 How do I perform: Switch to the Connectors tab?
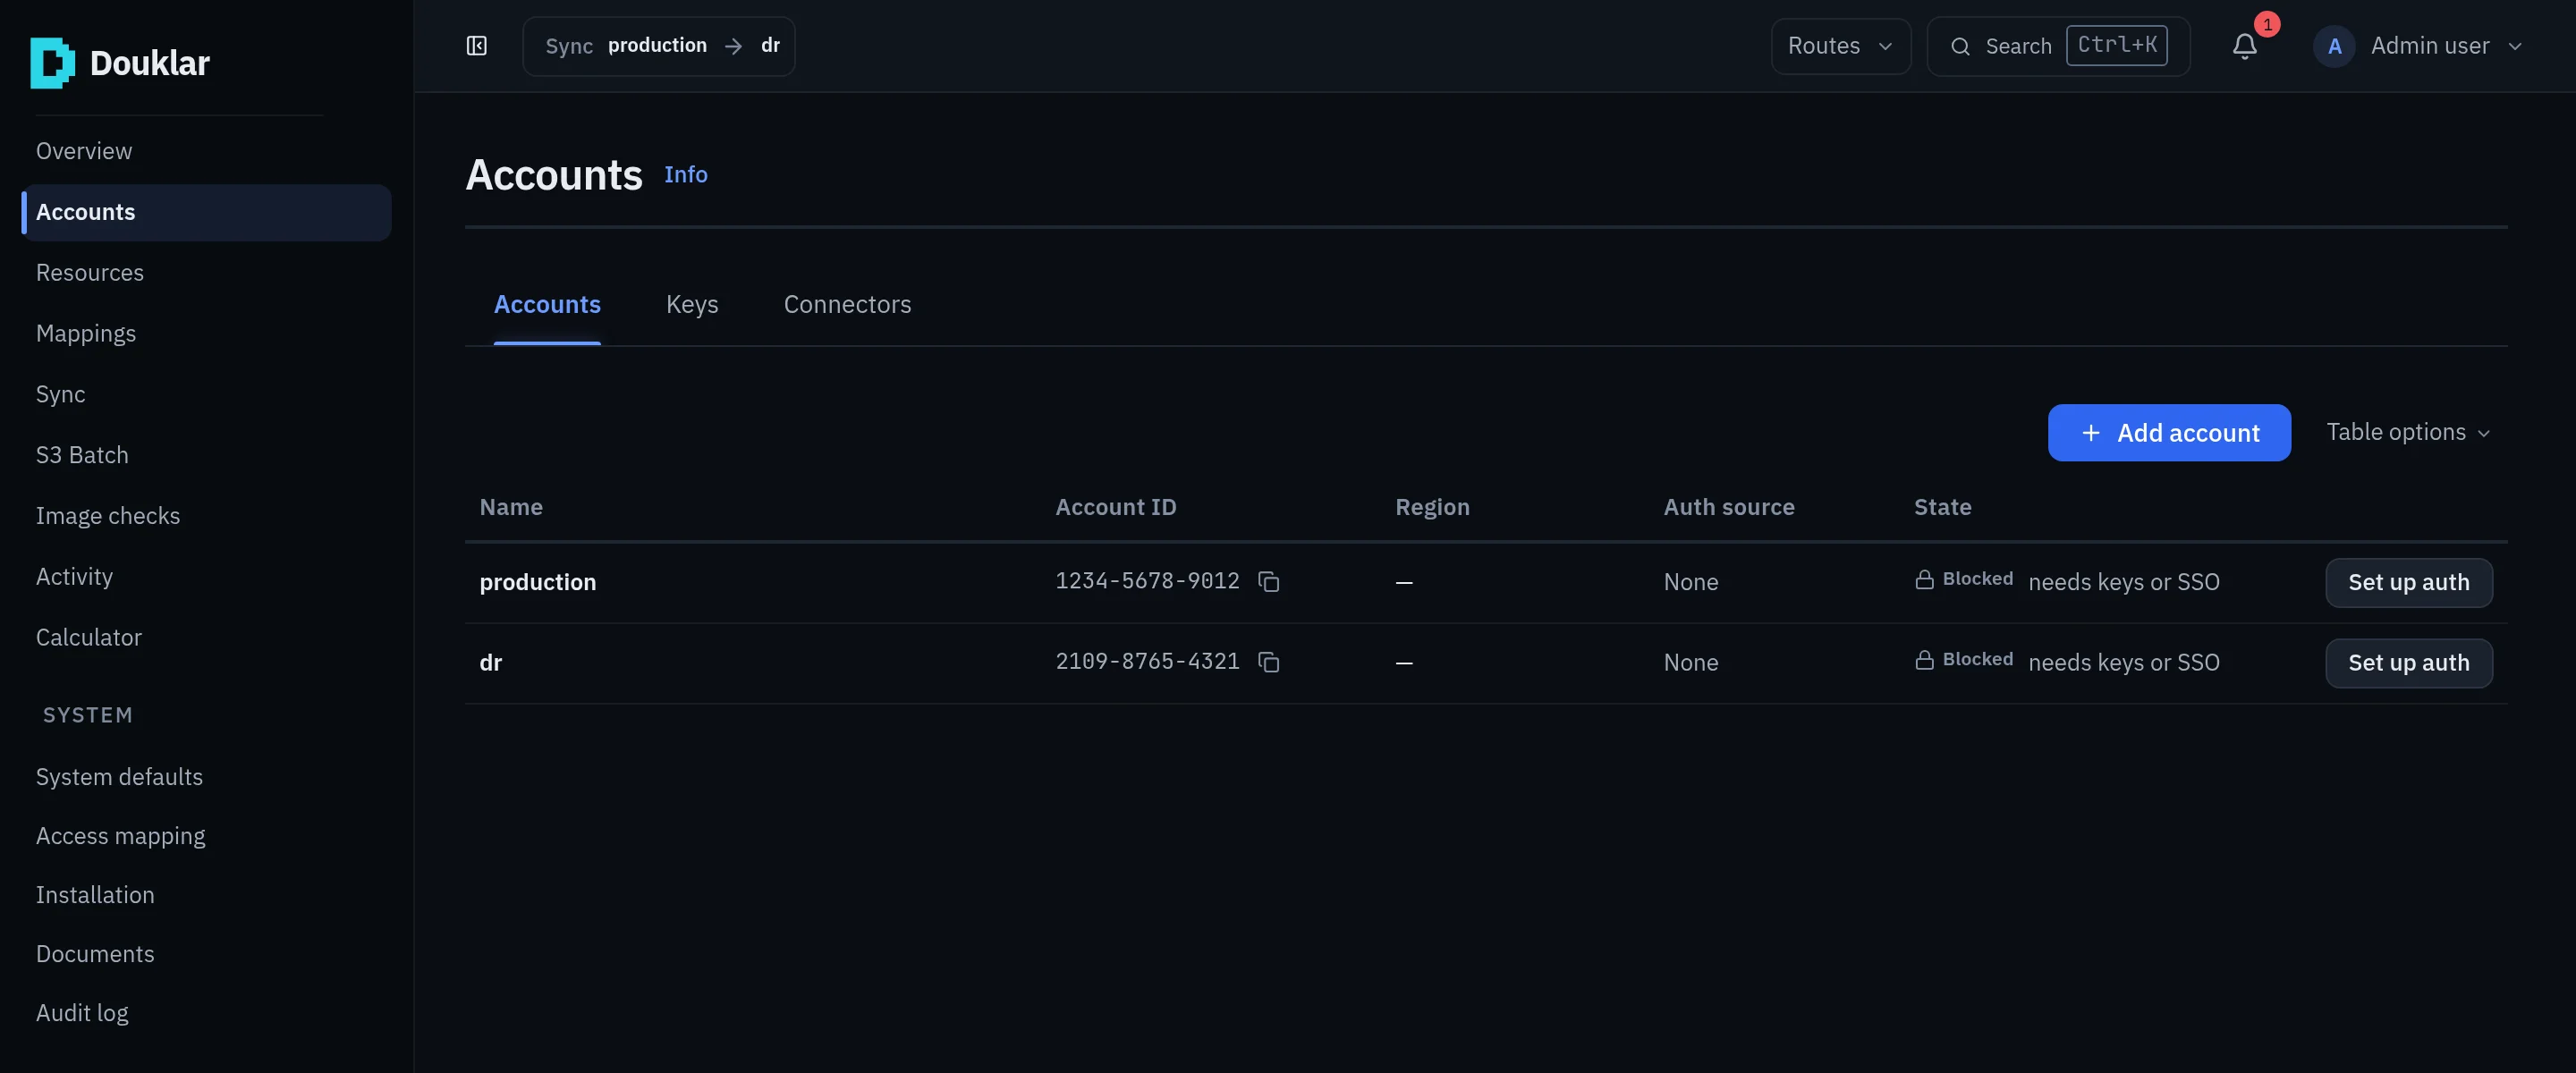pyautogui.click(x=847, y=304)
